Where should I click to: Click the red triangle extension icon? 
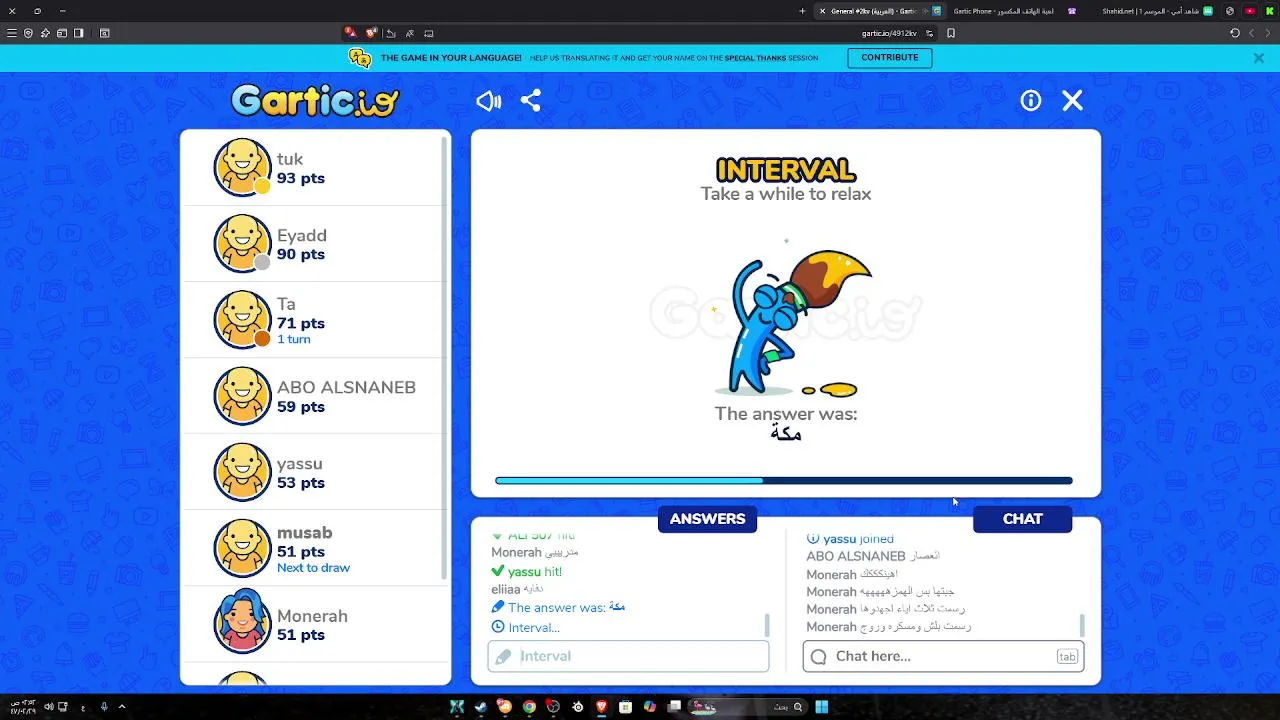point(350,33)
